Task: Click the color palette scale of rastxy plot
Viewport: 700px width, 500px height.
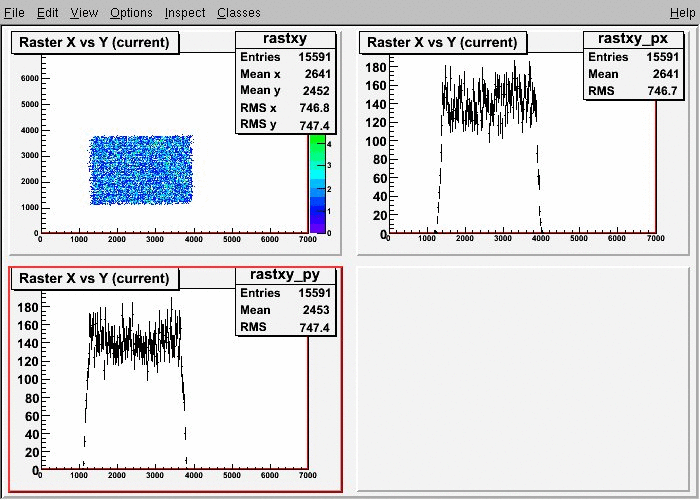Action: [x=318, y=183]
